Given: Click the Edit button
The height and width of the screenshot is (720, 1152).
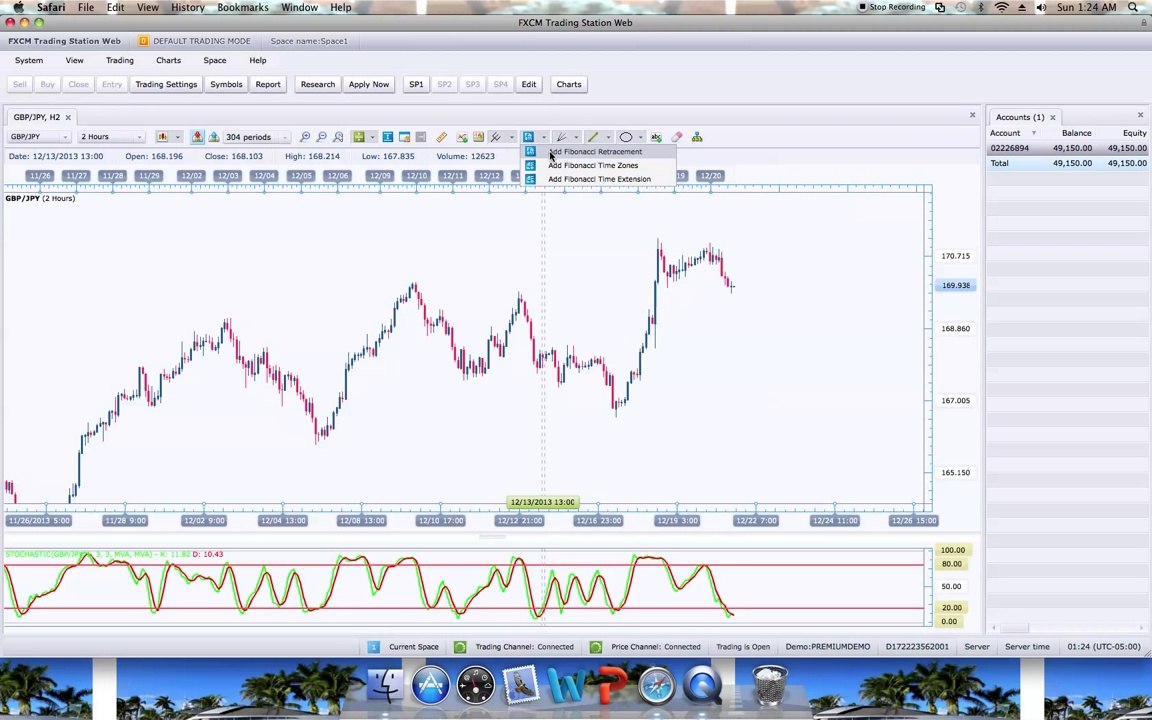Looking at the screenshot, I should (x=529, y=84).
